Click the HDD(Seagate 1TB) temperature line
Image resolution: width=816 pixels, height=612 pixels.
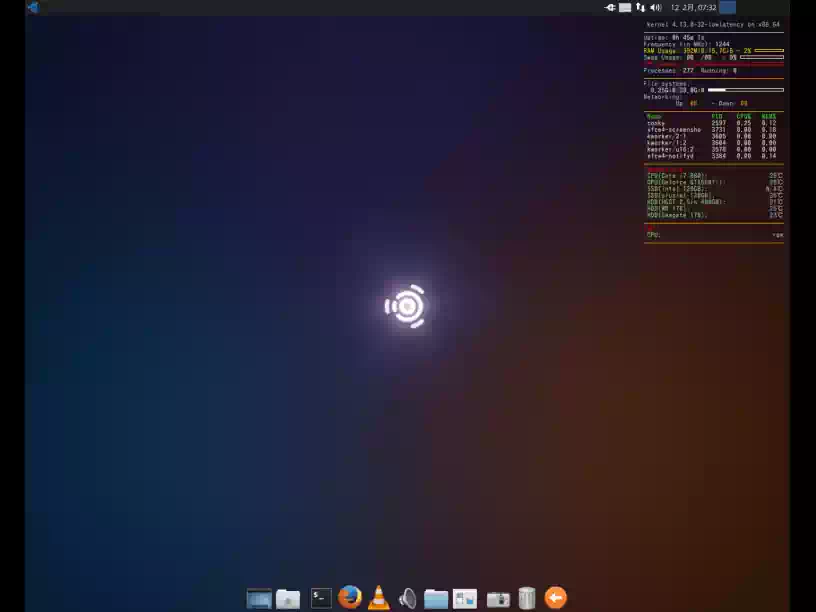coord(715,215)
